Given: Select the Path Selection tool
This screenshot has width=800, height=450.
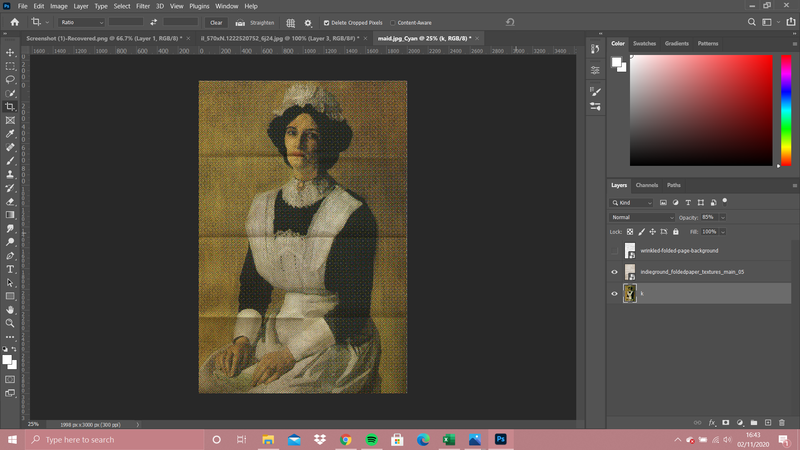Looking at the screenshot, I should pyautogui.click(x=10, y=283).
